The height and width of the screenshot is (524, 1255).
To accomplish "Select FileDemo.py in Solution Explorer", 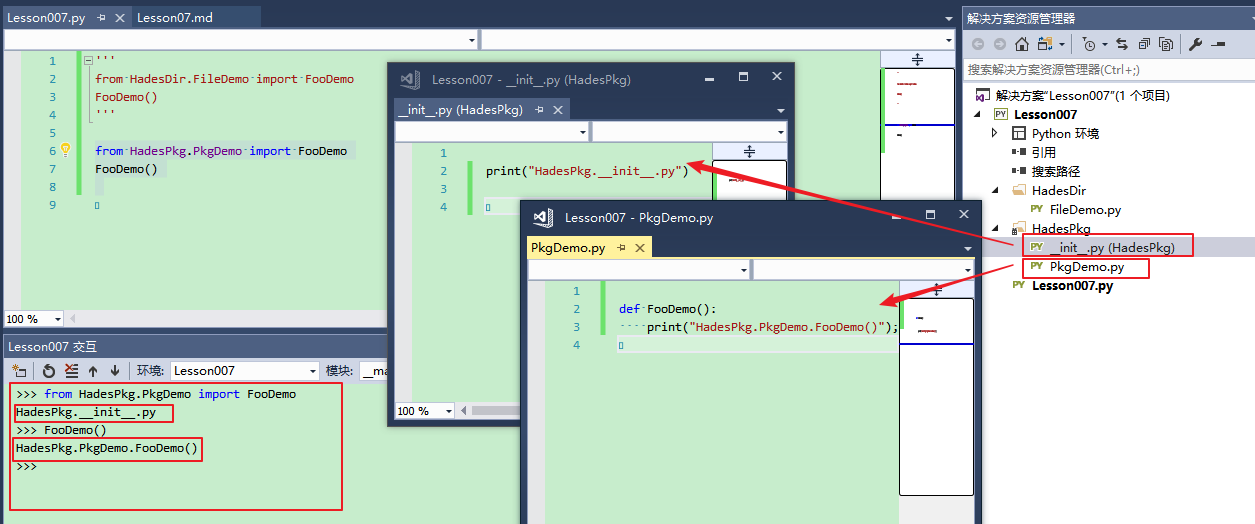I will point(1085,209).
